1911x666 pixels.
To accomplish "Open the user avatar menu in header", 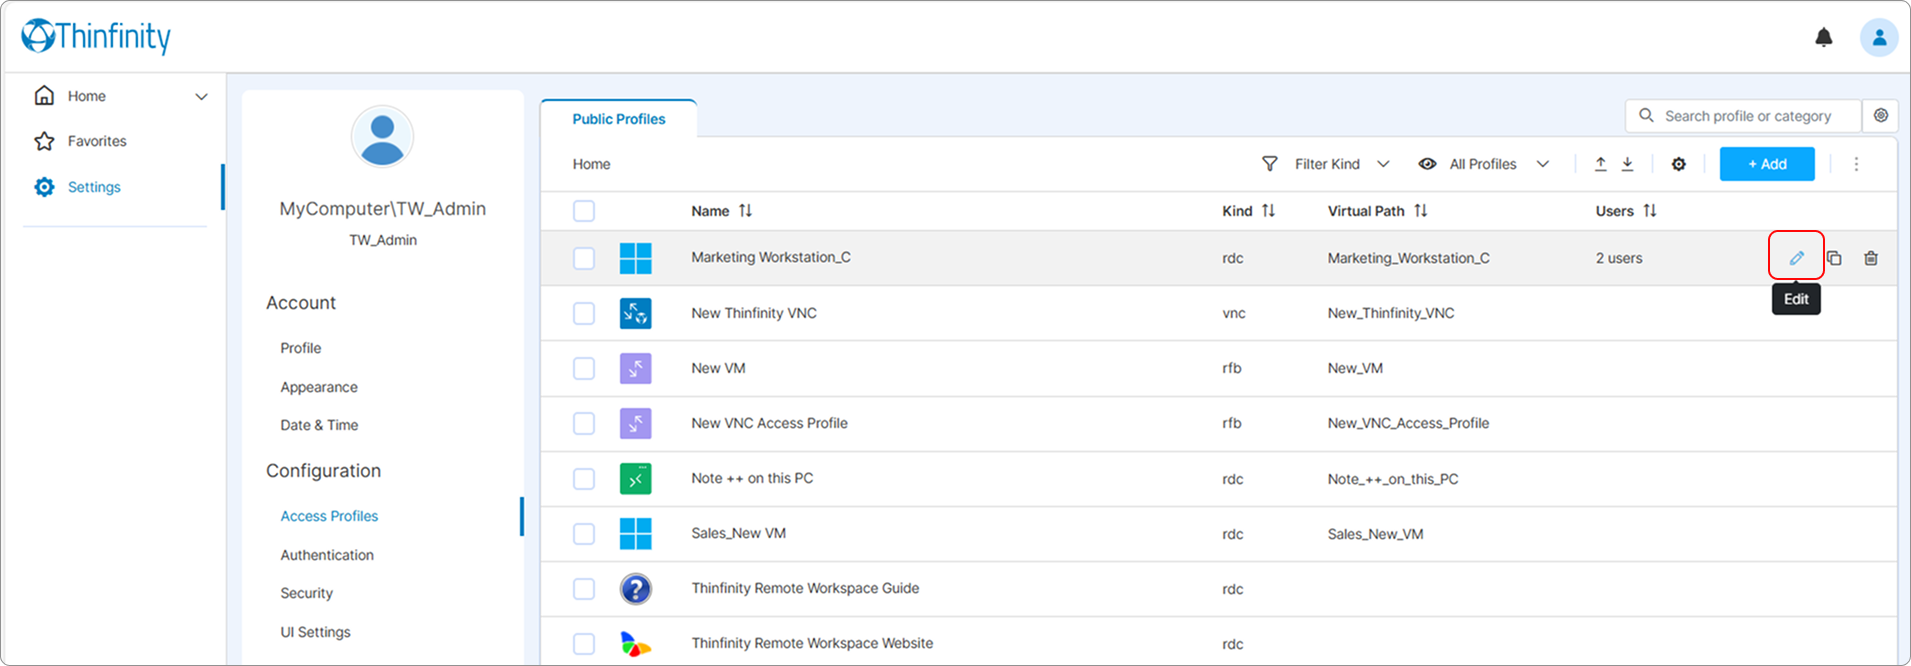I will (x=1879, y=38).
